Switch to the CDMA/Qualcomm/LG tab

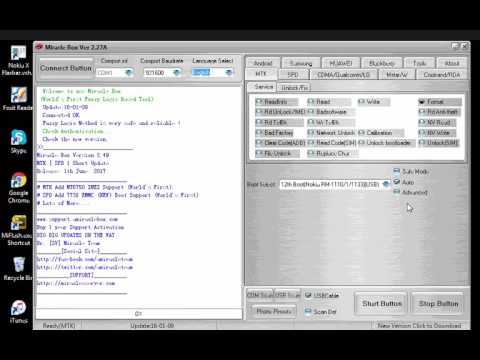coord(344,75)
